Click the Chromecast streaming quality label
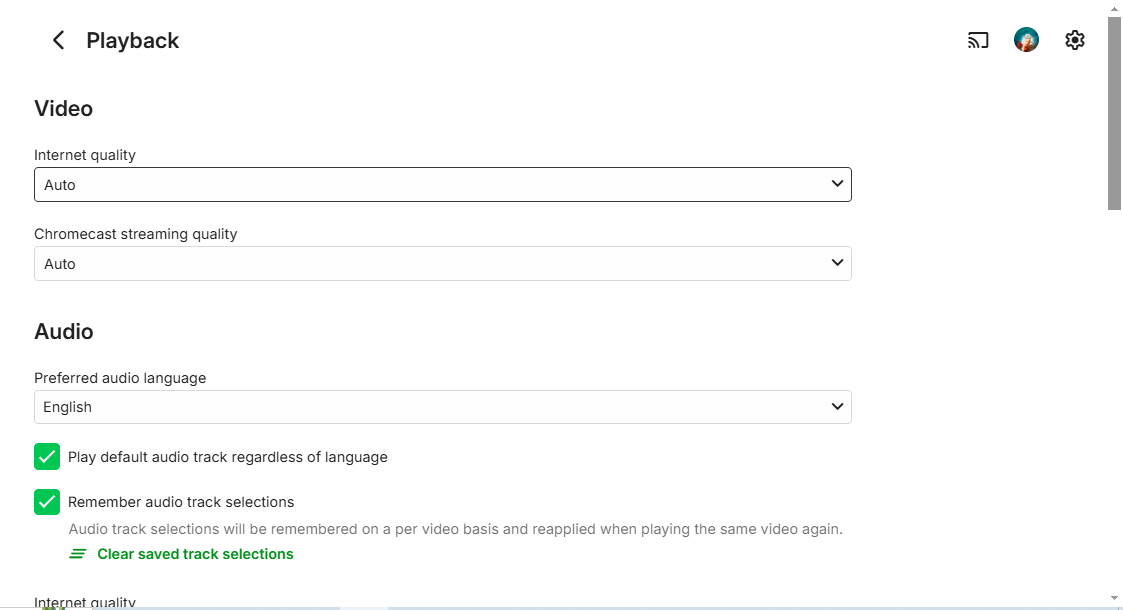Viewport: 1123px width, 610px height. point(136,234)
